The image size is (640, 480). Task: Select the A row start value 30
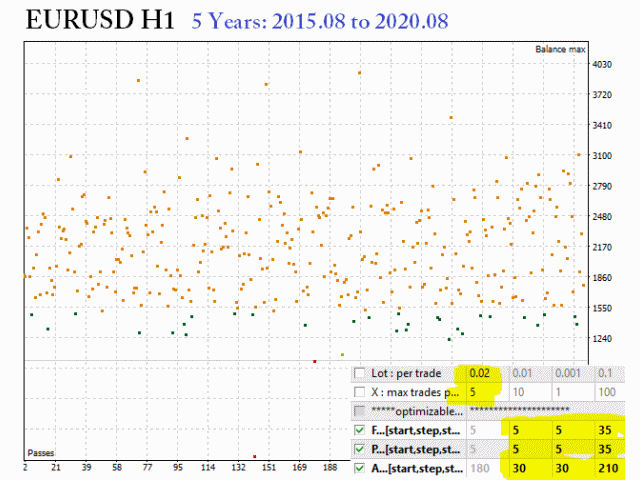pyautogui.click(x=520, y=468)
